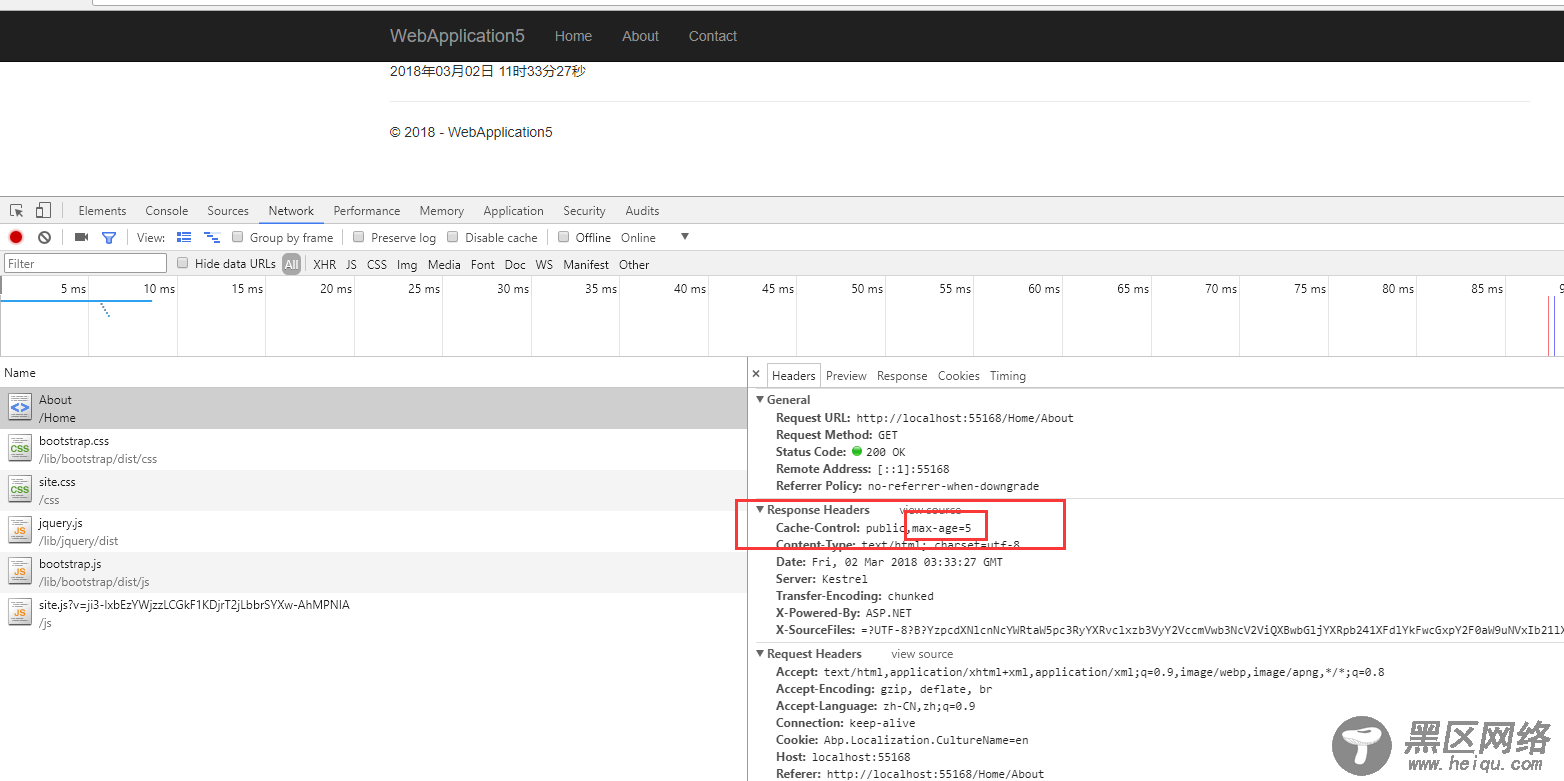Select the jquery.js request row
Image resolution: width=1564 pixels, height=781 pixels.
coord(374,531)
